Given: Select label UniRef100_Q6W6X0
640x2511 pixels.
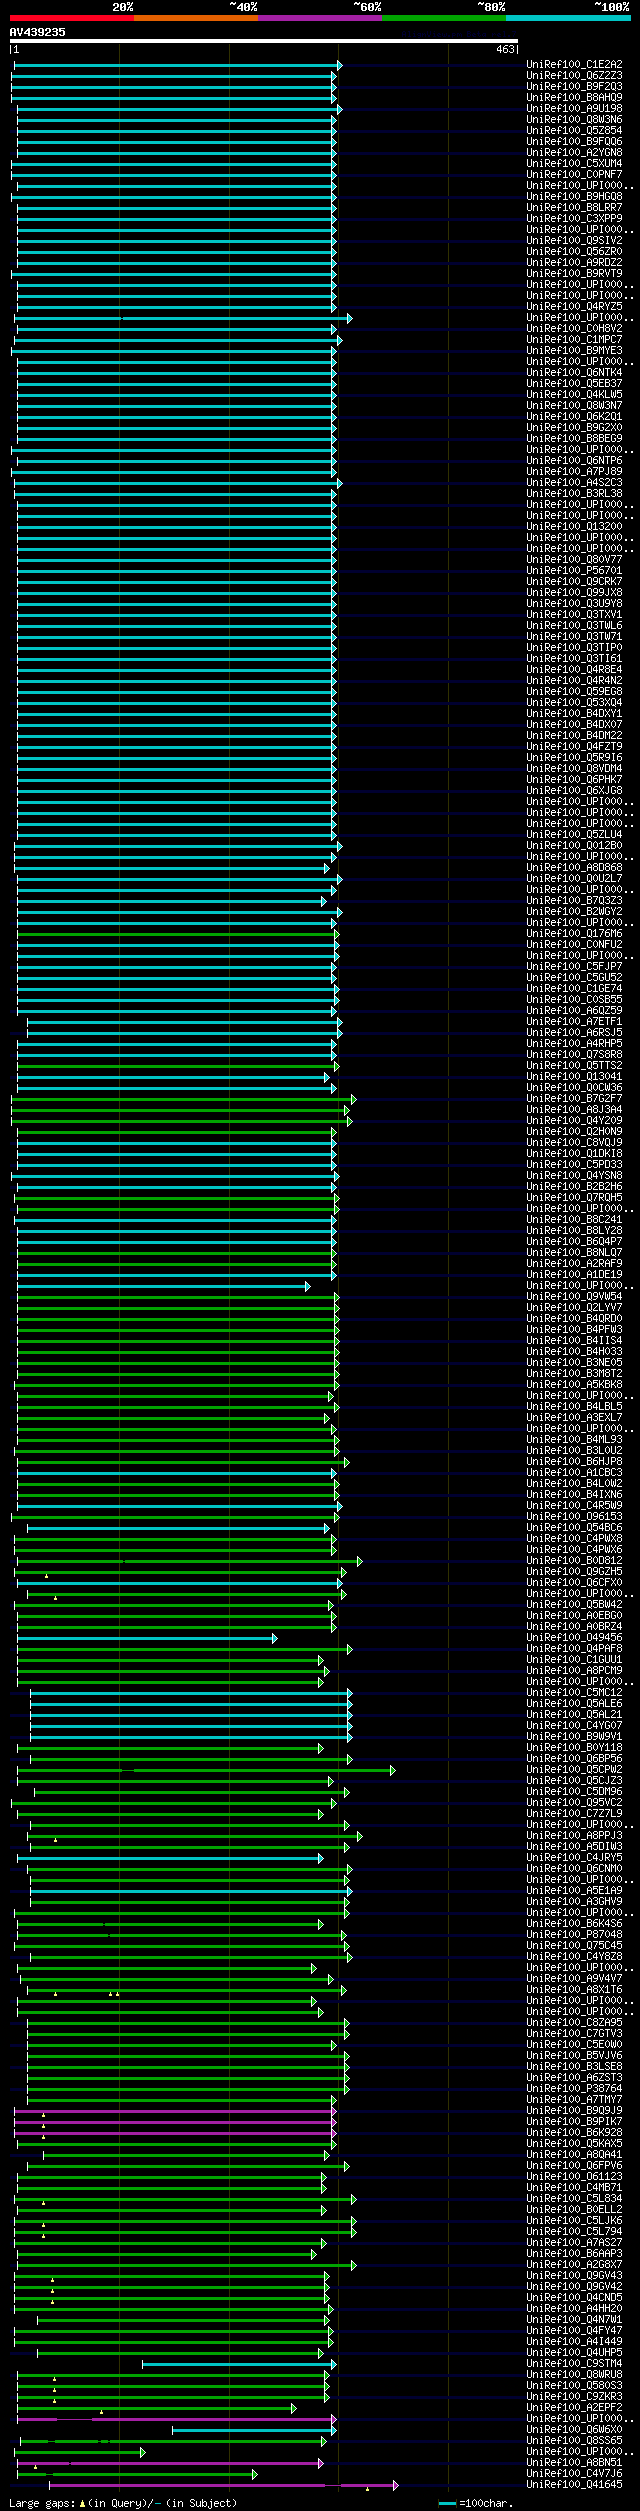Looking at the screenshot, I should [x=574, y=2431].
